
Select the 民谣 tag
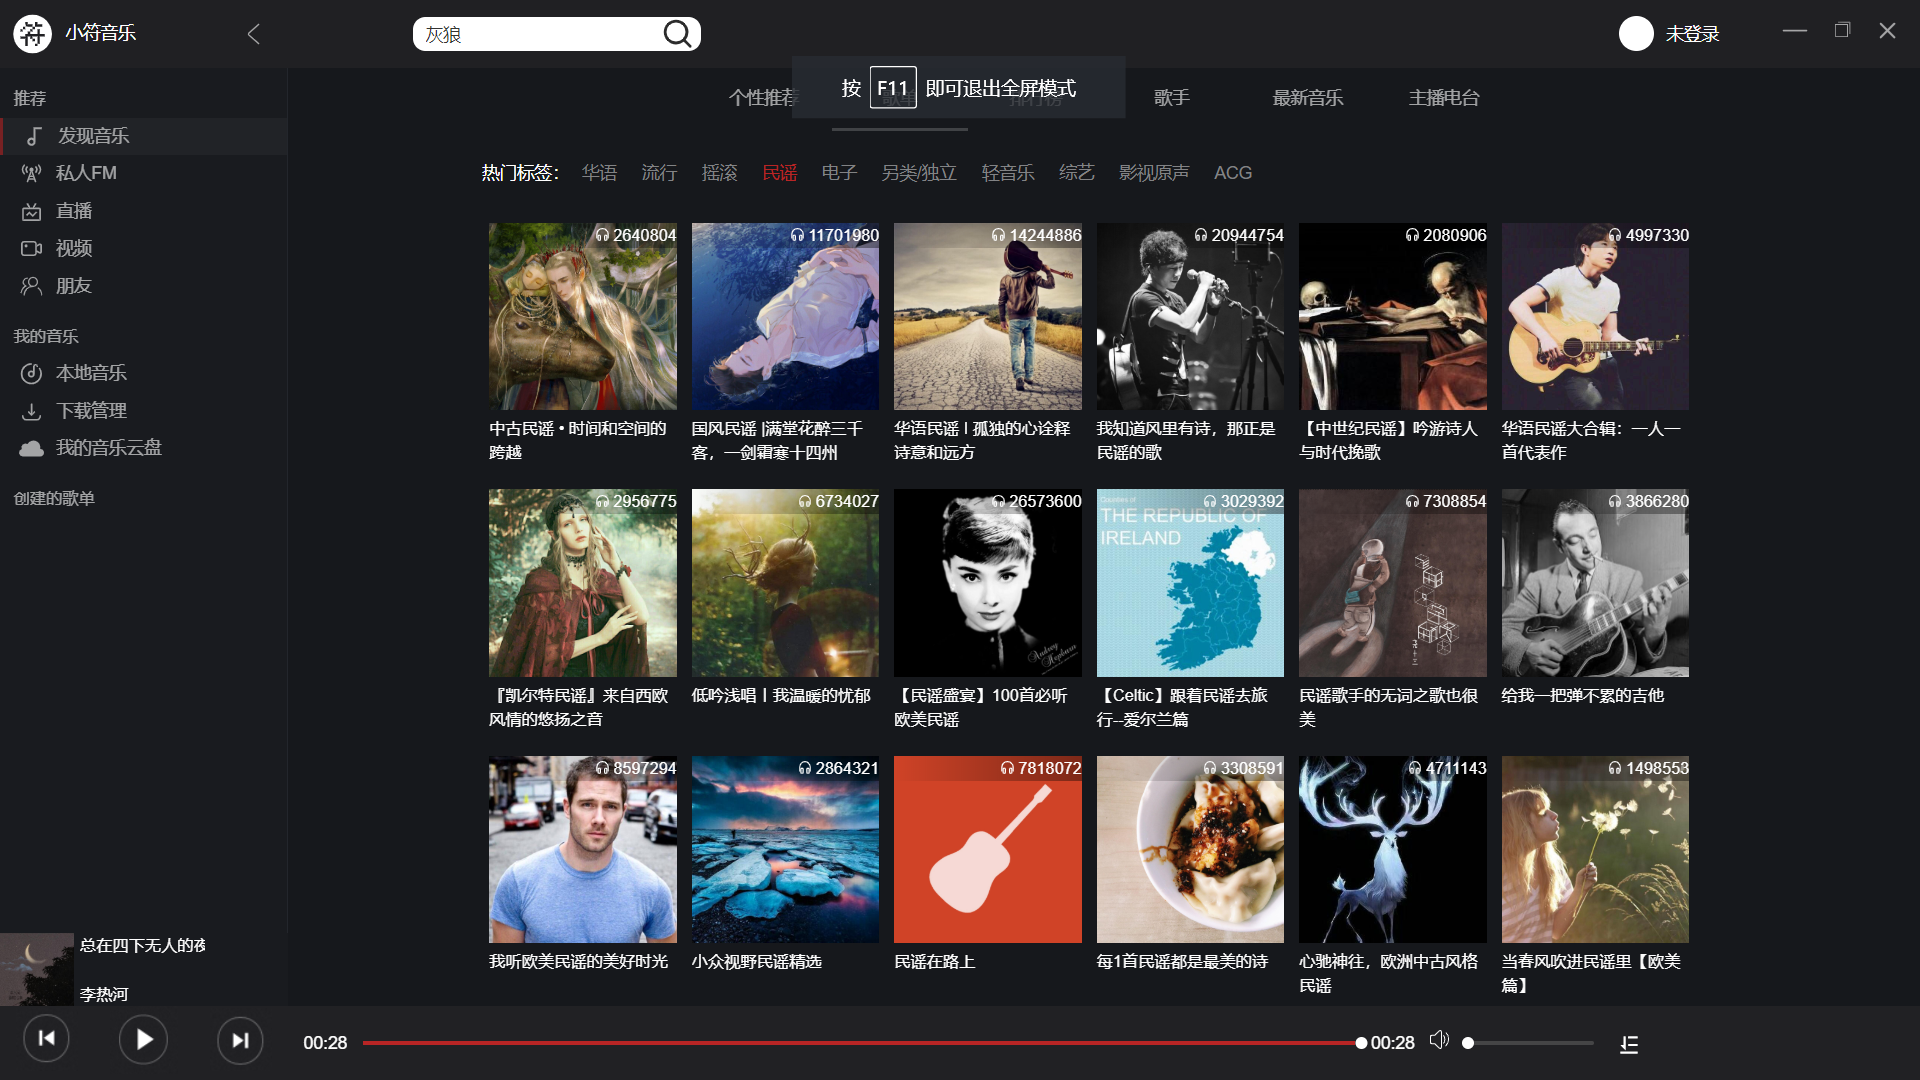click(x=779, y=173)
